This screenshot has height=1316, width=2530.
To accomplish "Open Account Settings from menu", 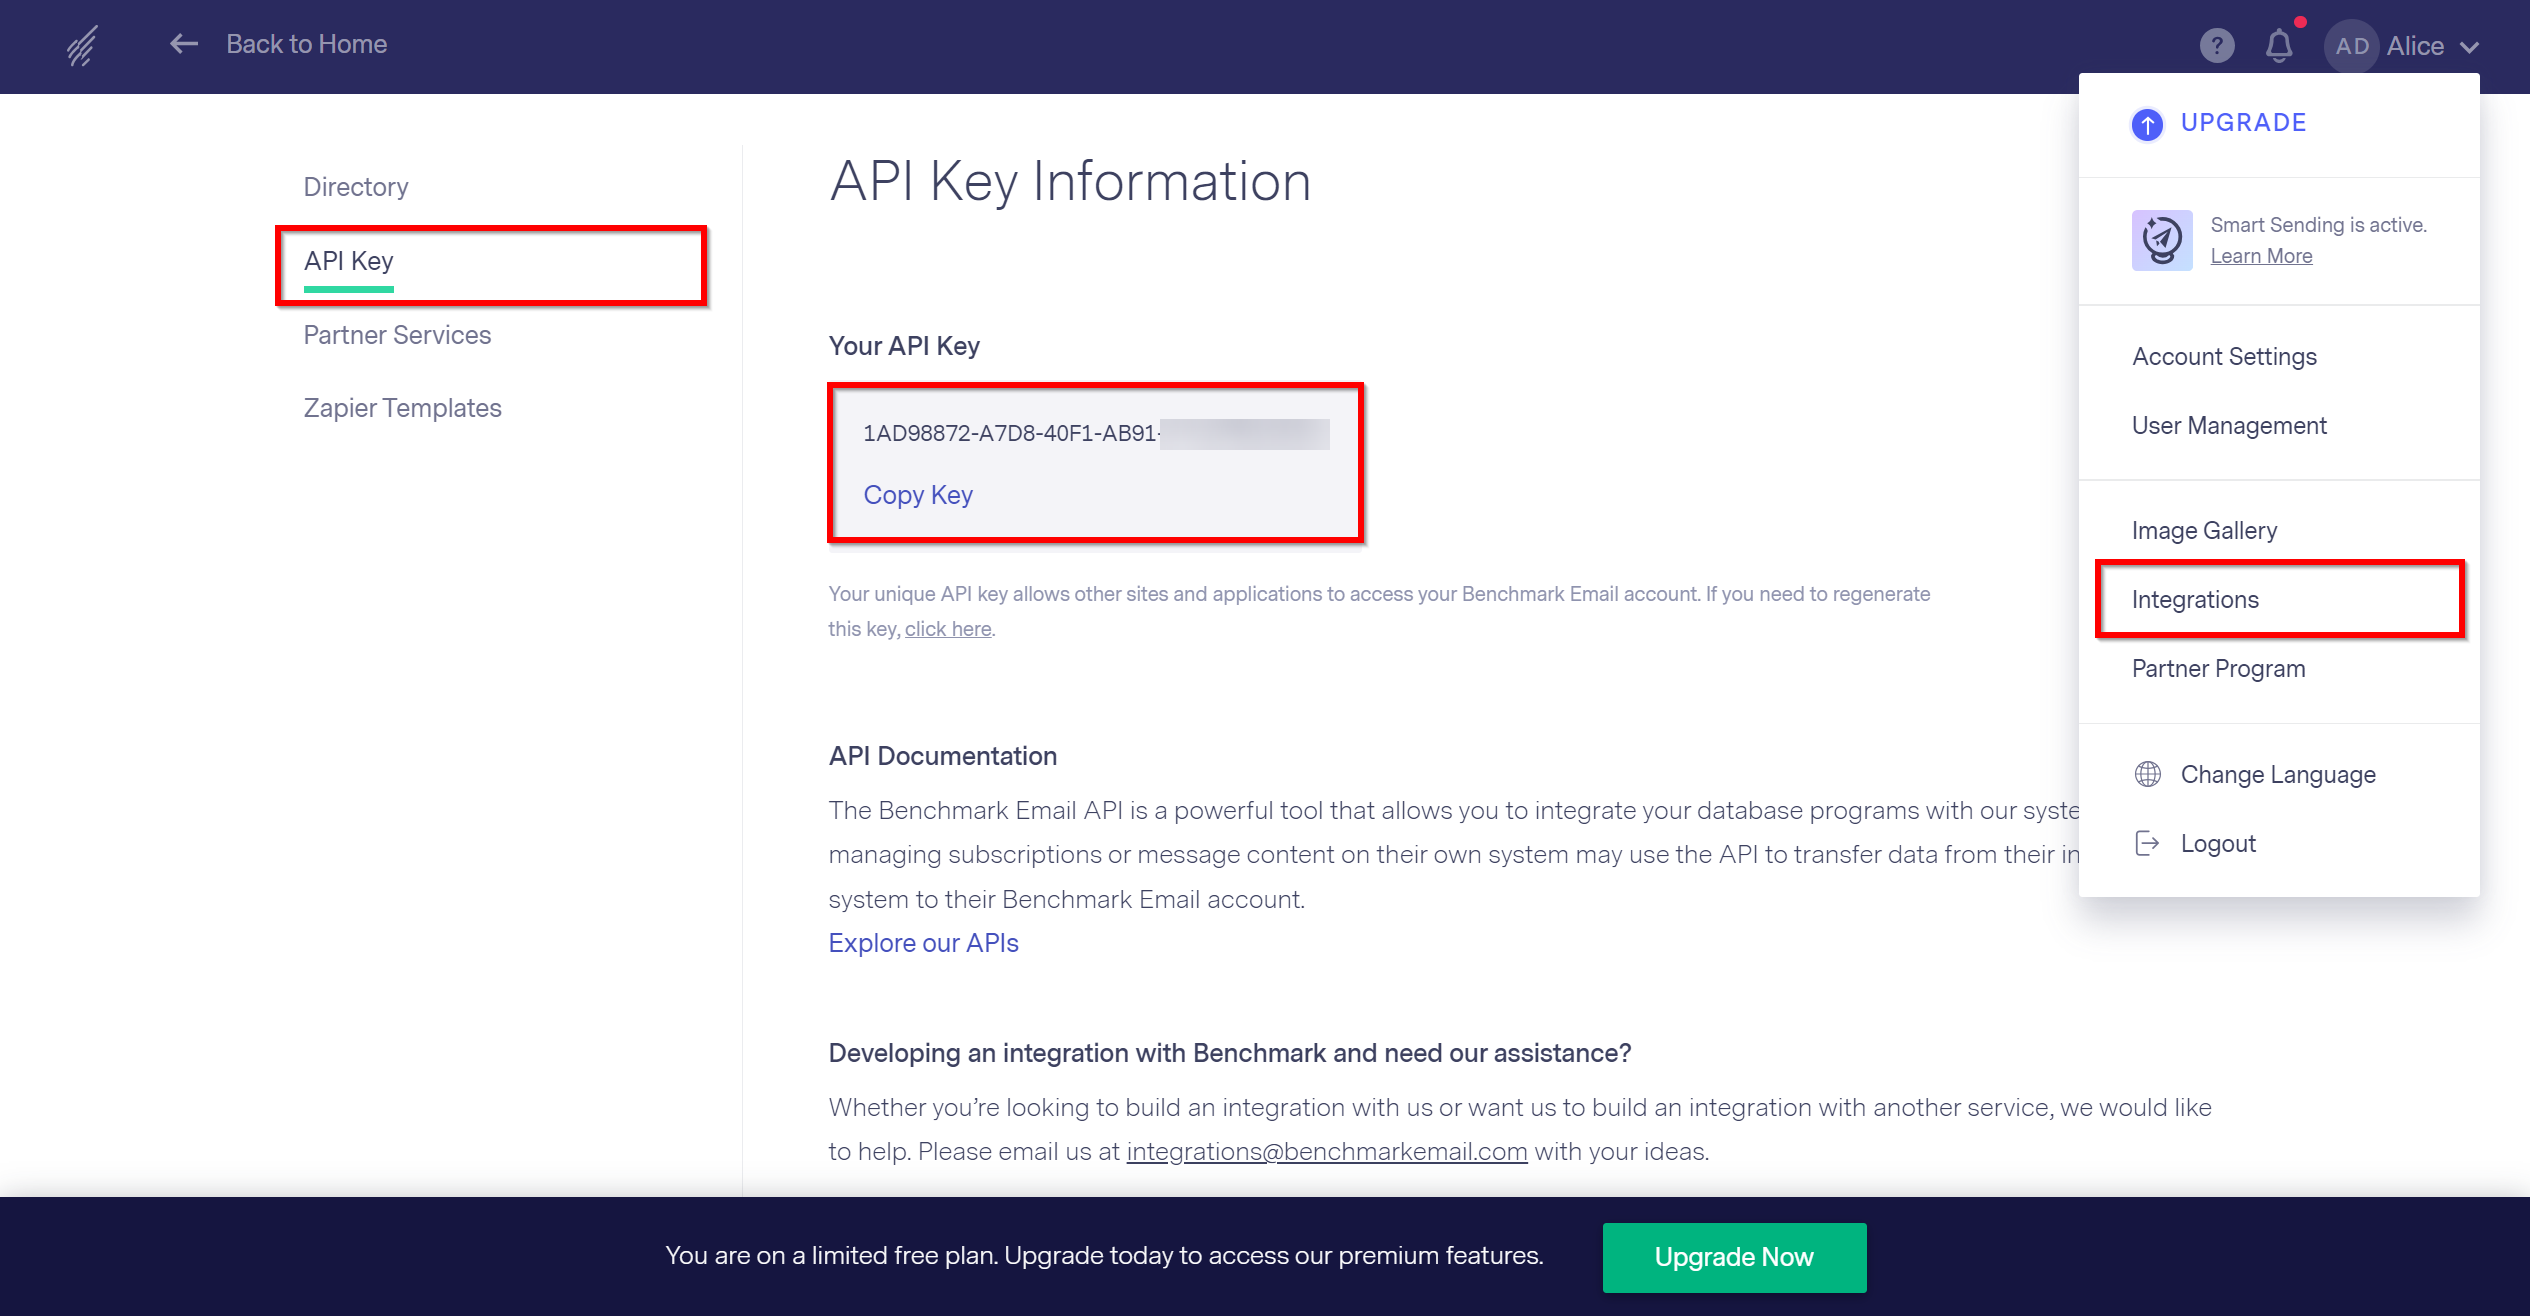I will click(x=2224, y=357).
